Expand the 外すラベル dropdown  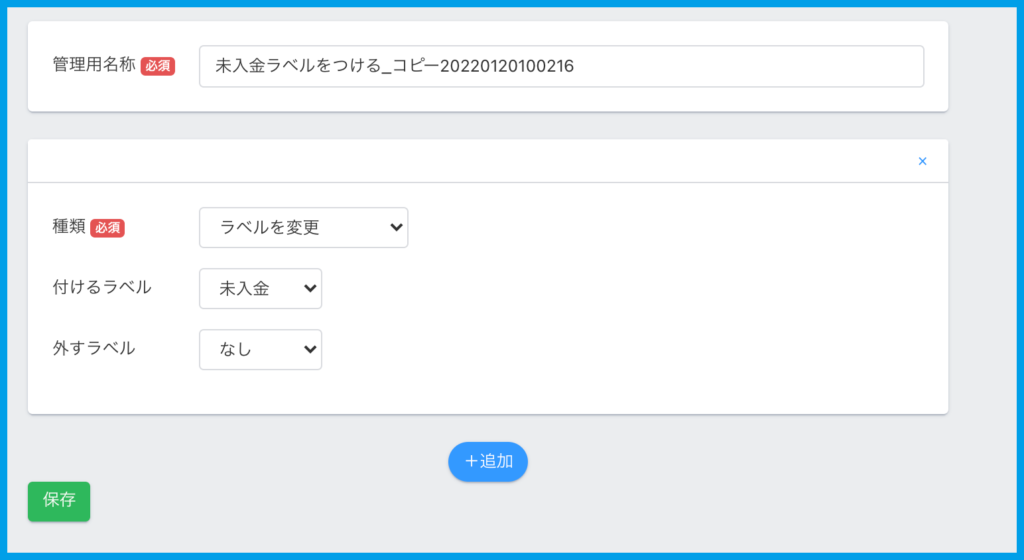pos(260,350)
